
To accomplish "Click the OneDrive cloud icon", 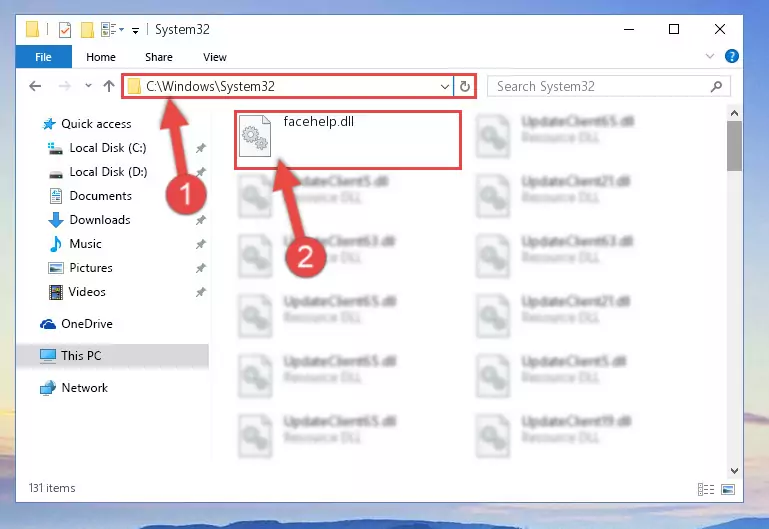I will pyautogui.click(x=48, y=324).
